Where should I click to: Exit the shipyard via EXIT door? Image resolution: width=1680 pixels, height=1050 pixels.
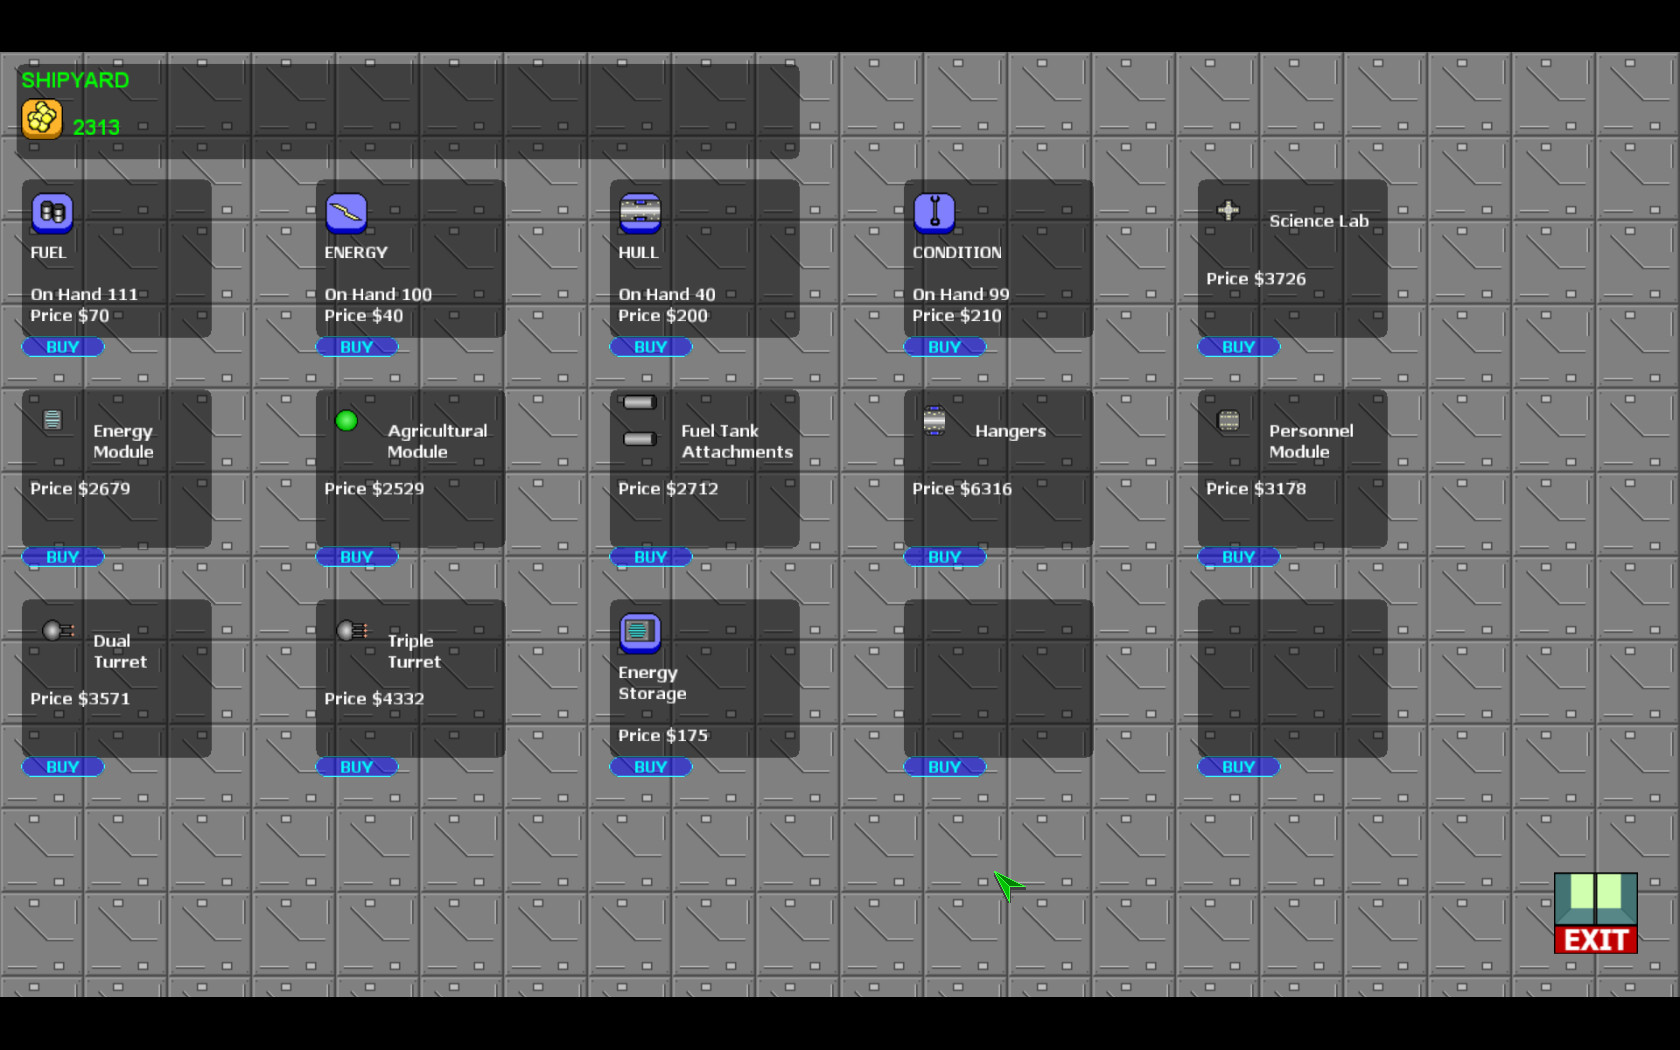pyautogui.click(x=1596, y=913)
